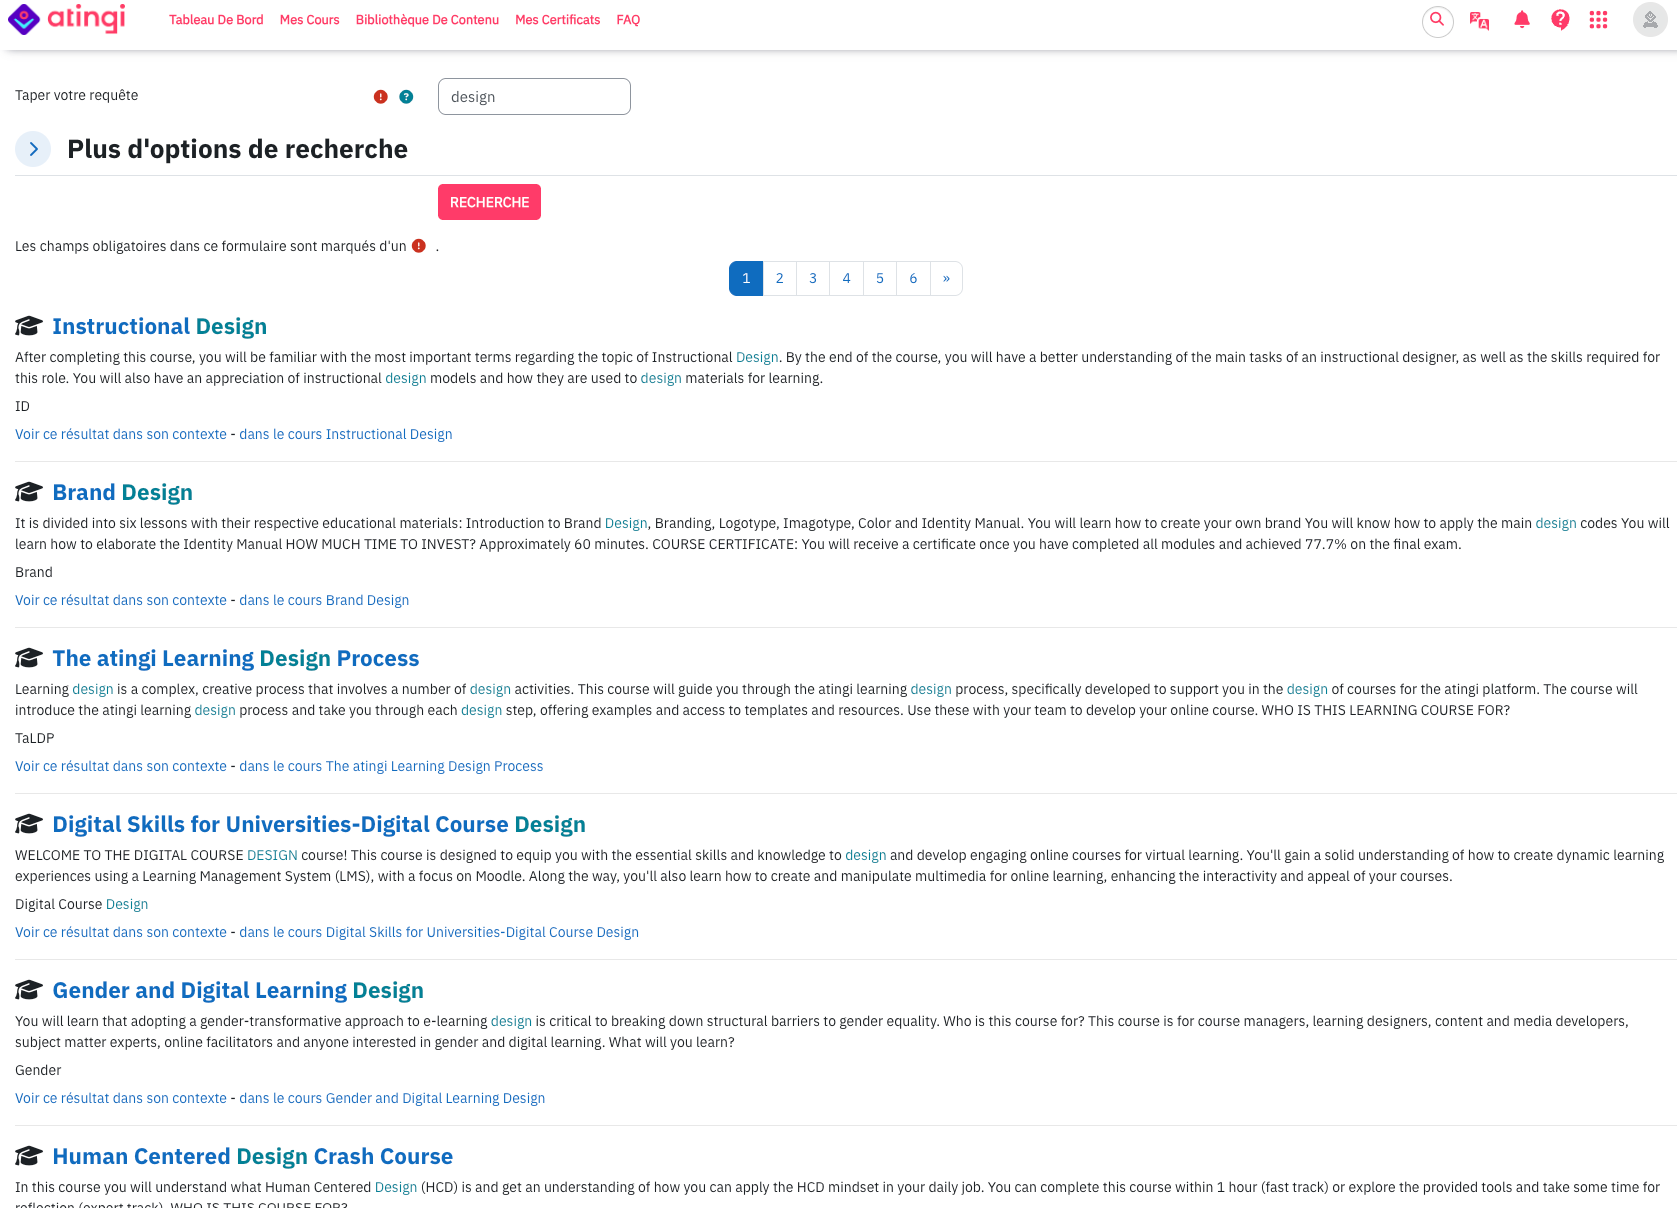Open the FAQ page
The height and width of the screenshot is (1208, 1677).
pos(628,20)
